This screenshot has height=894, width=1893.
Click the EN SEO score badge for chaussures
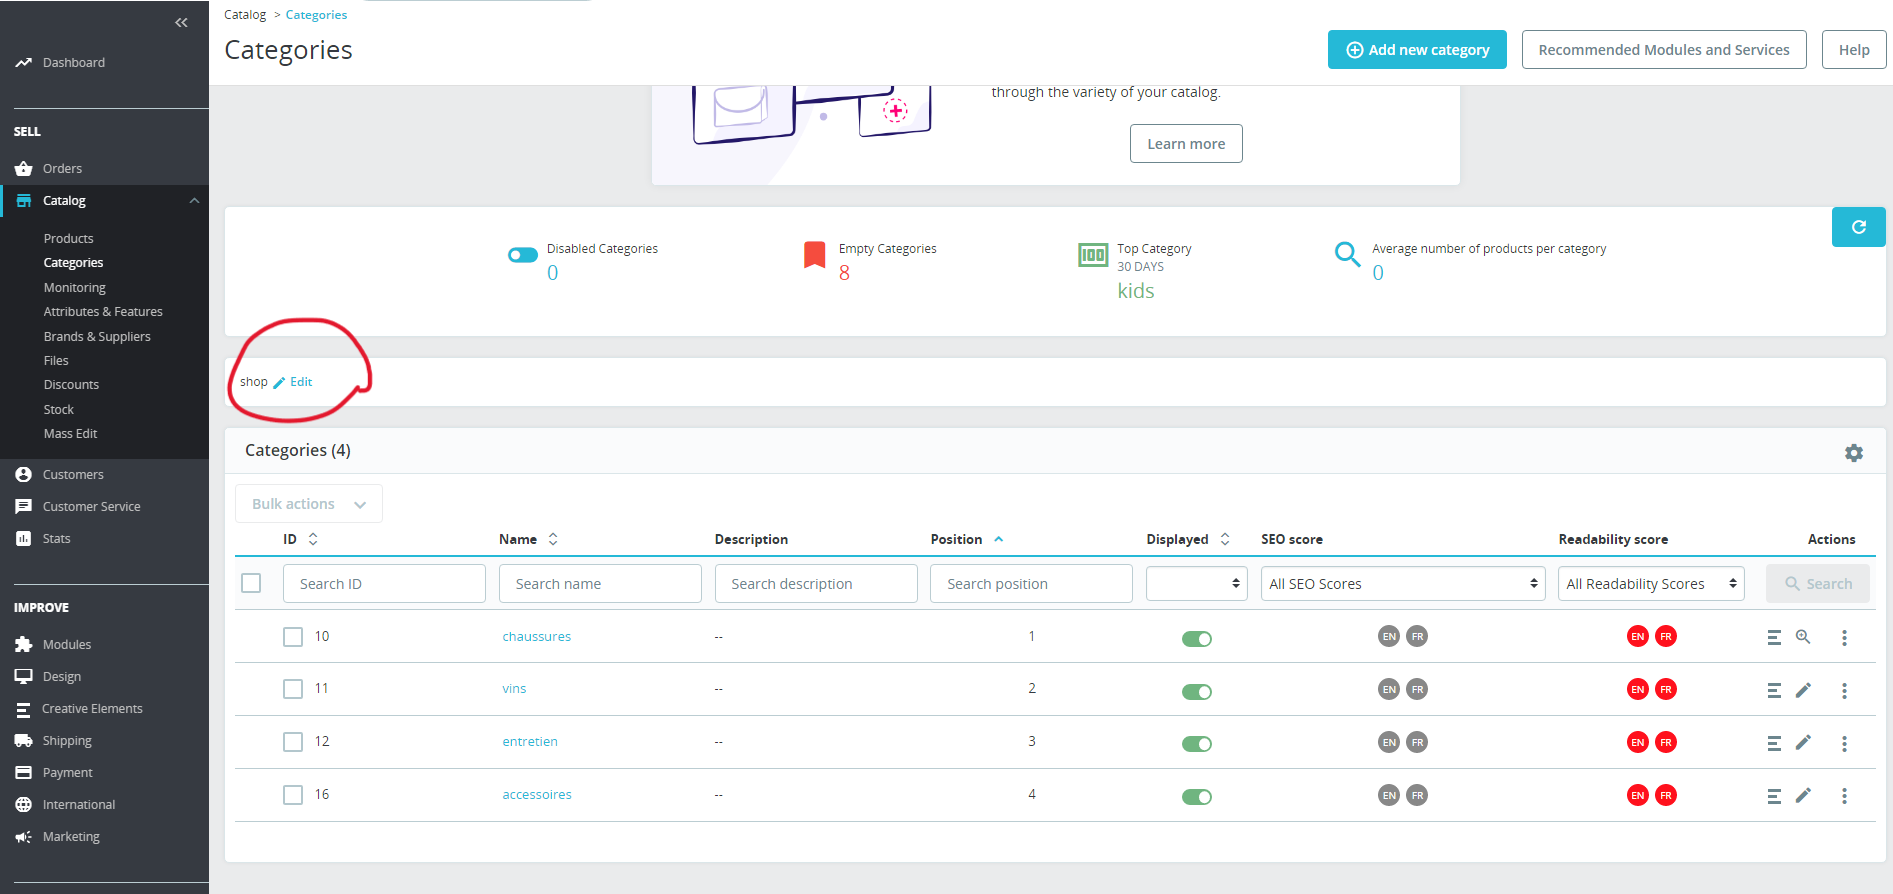[x=1388, y=636]
